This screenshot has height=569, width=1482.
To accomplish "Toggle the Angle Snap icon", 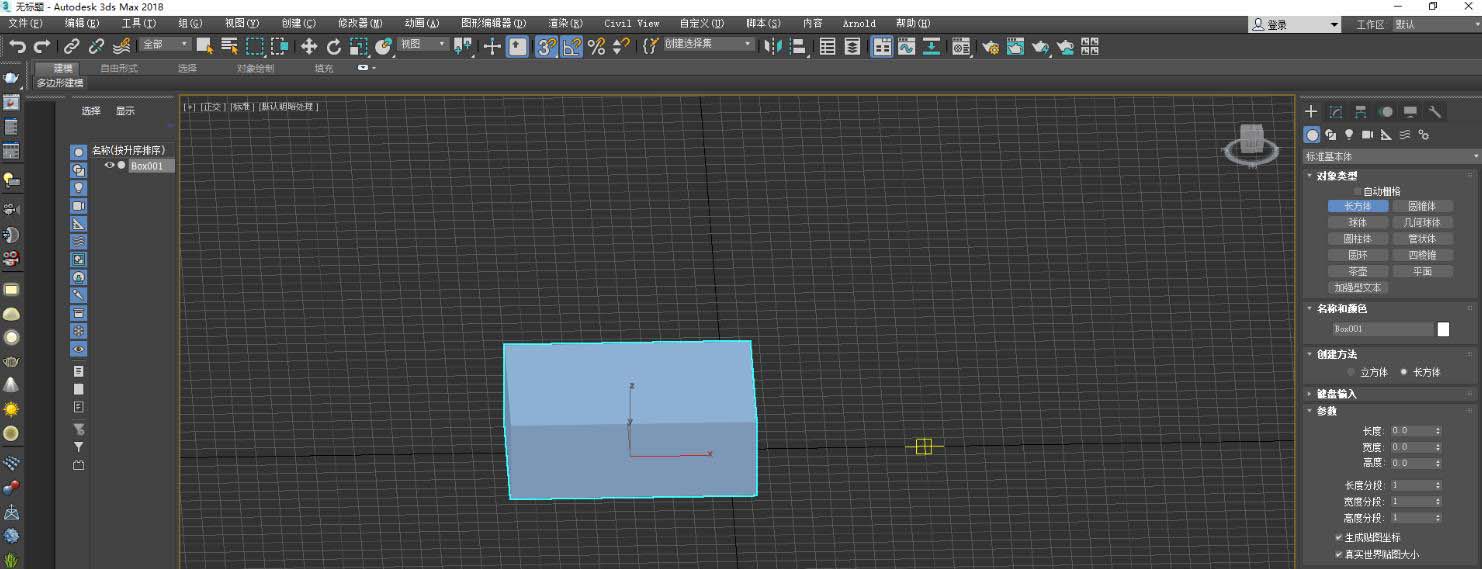I will (571, 45).
